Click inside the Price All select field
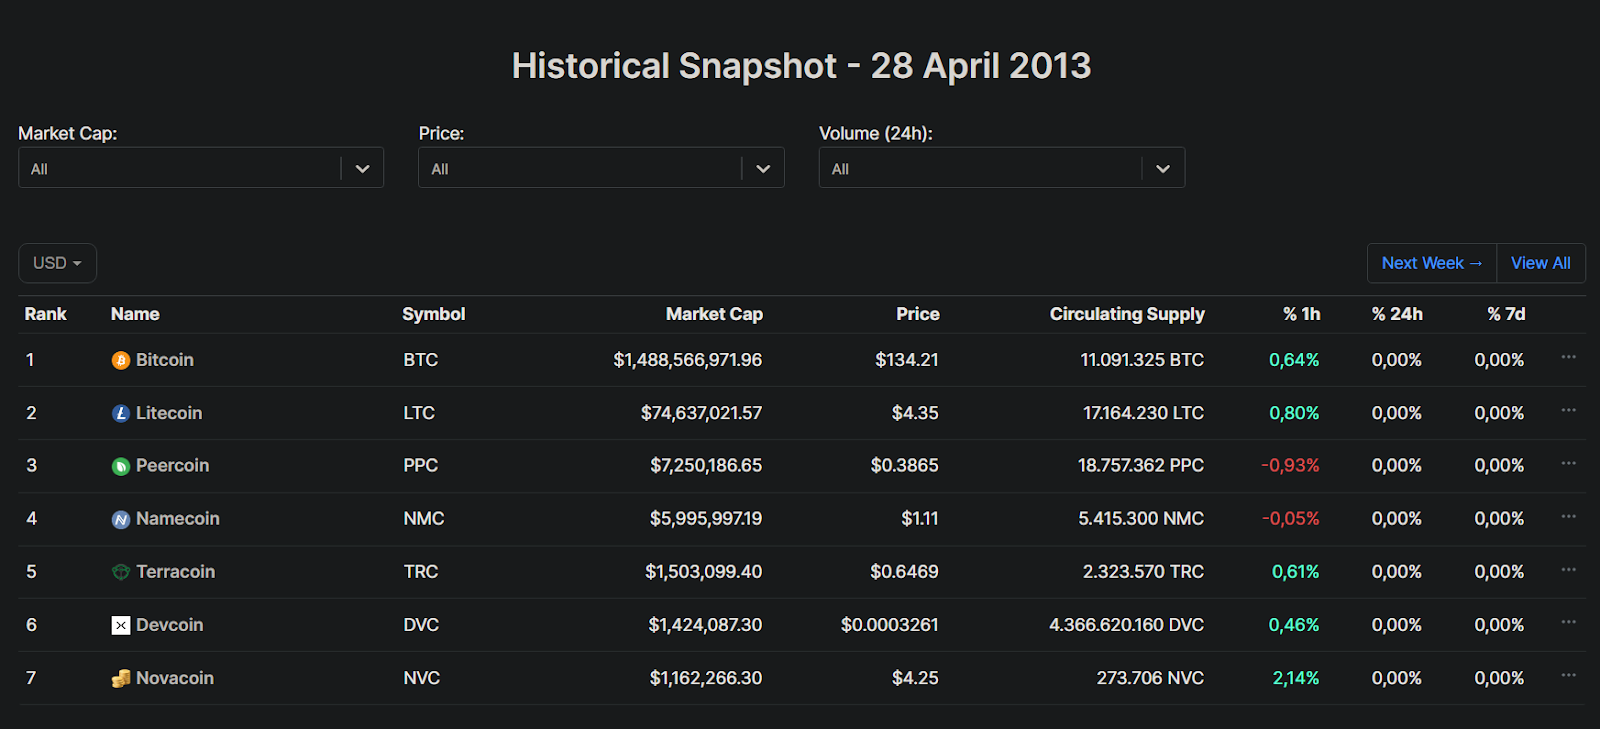1600x729 pixels. pos(601,168)
